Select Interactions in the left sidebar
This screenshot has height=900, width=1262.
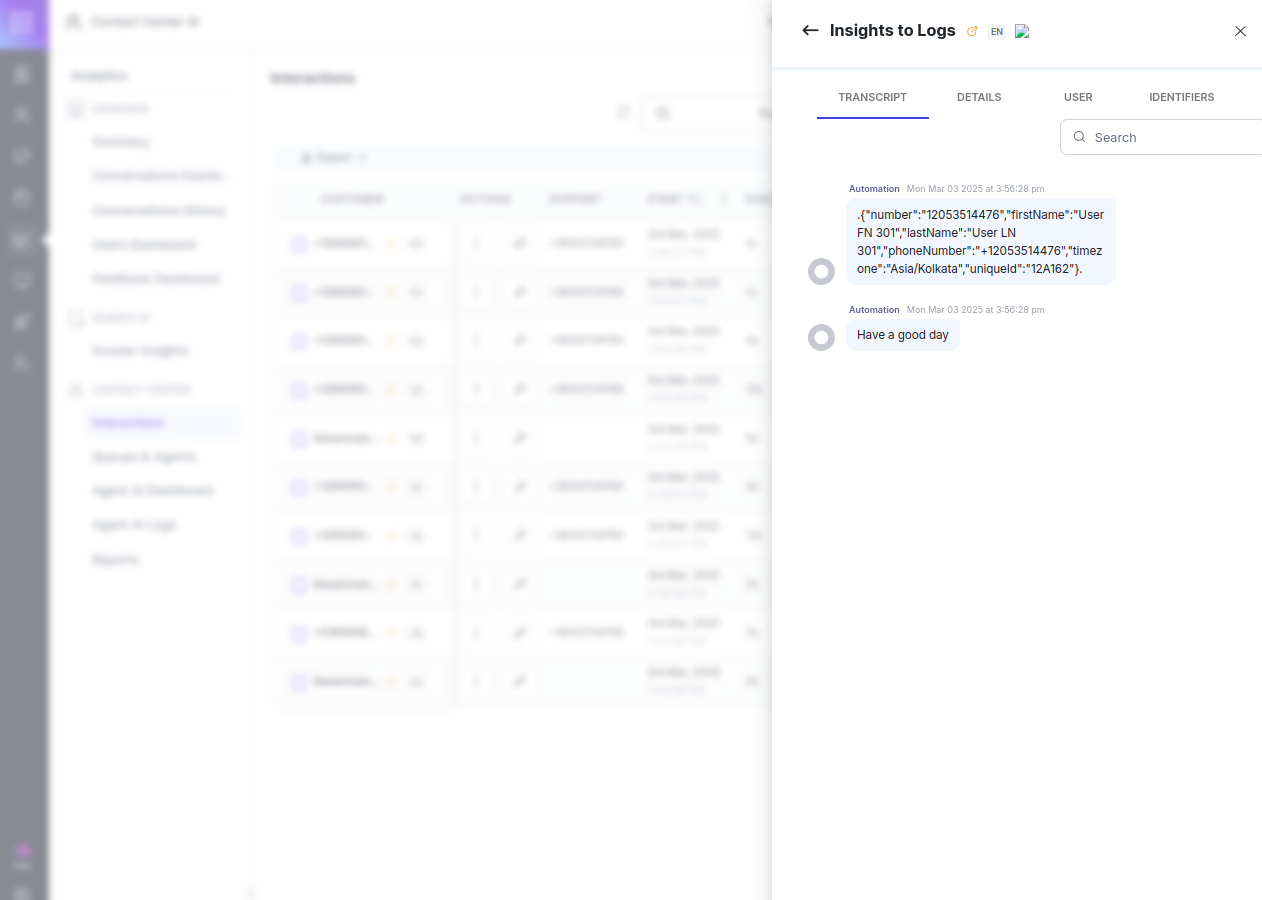(128, 423)
